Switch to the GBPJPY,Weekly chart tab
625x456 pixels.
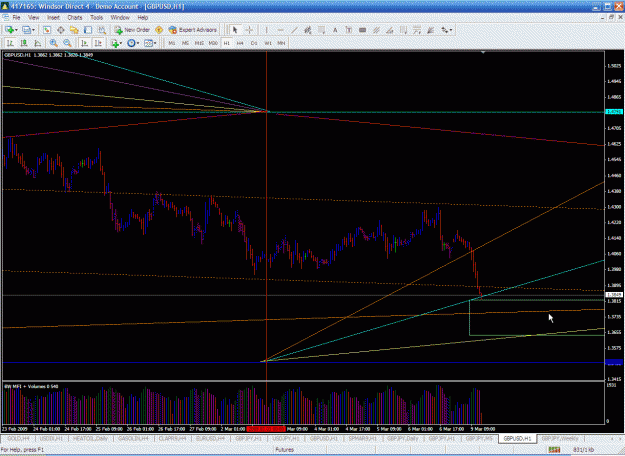click(x=560, y=438)
